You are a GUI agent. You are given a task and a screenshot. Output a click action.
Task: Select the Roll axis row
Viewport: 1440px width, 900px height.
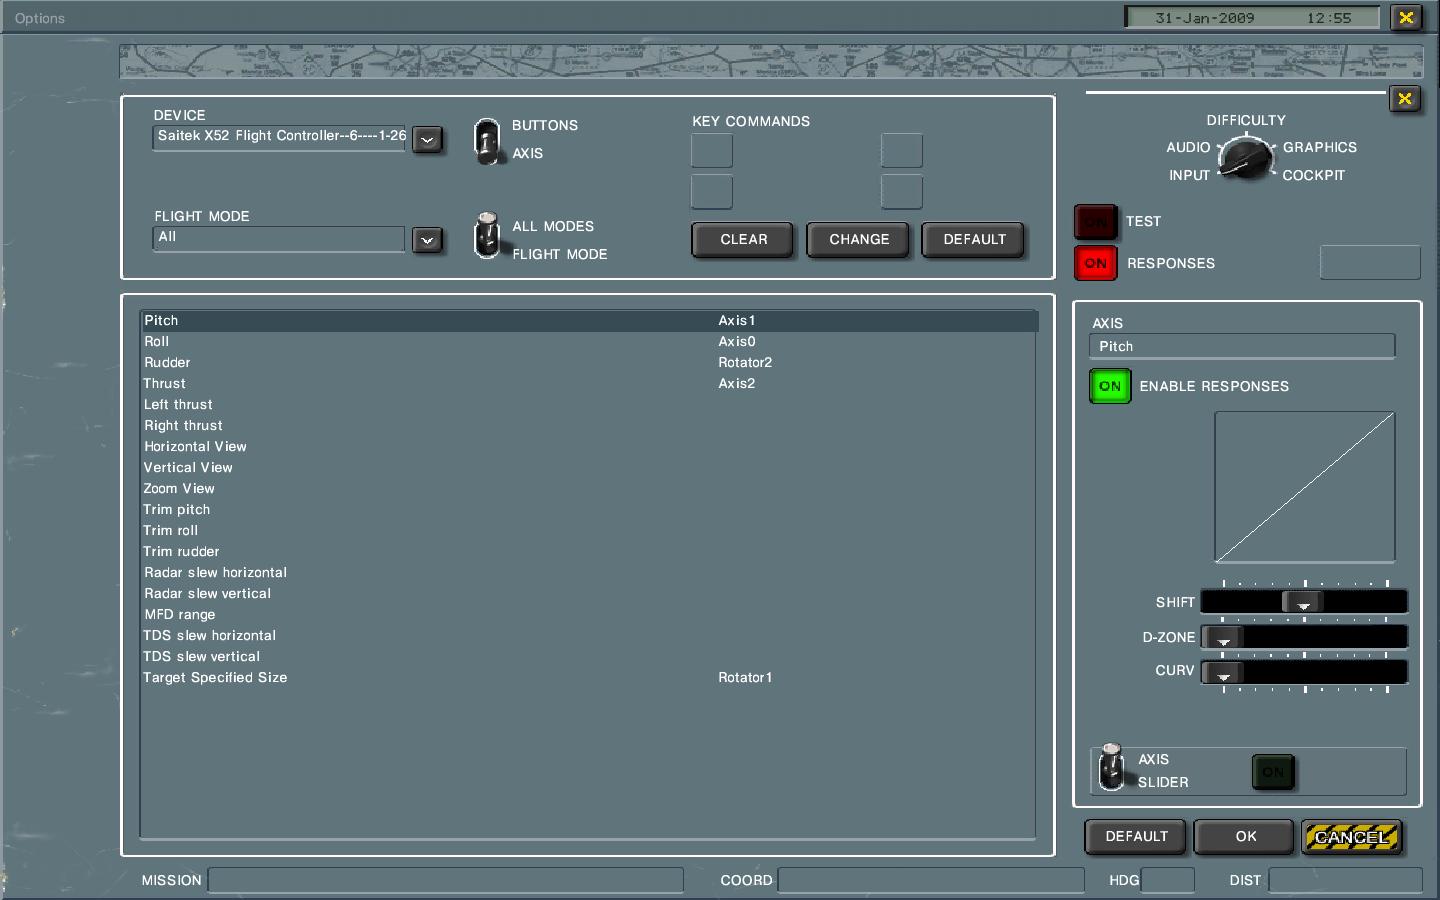click(589, 342)
